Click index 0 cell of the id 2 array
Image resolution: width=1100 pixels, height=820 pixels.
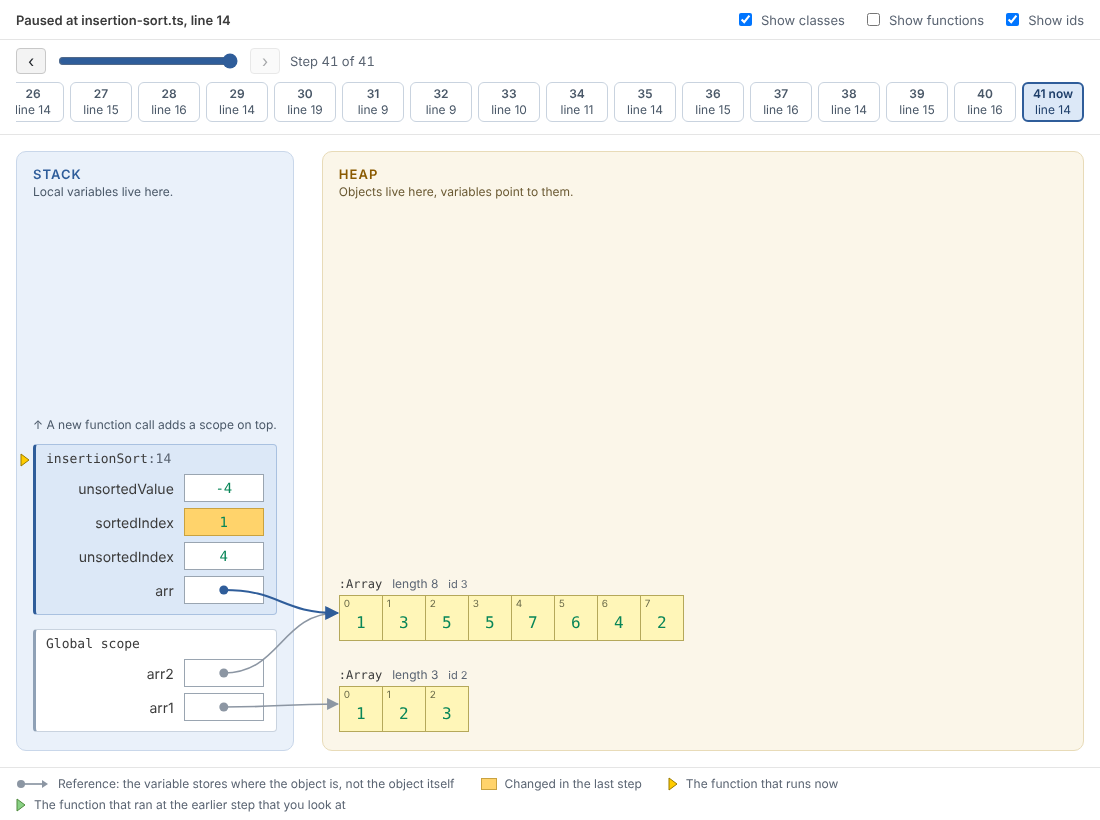point(361,709)
